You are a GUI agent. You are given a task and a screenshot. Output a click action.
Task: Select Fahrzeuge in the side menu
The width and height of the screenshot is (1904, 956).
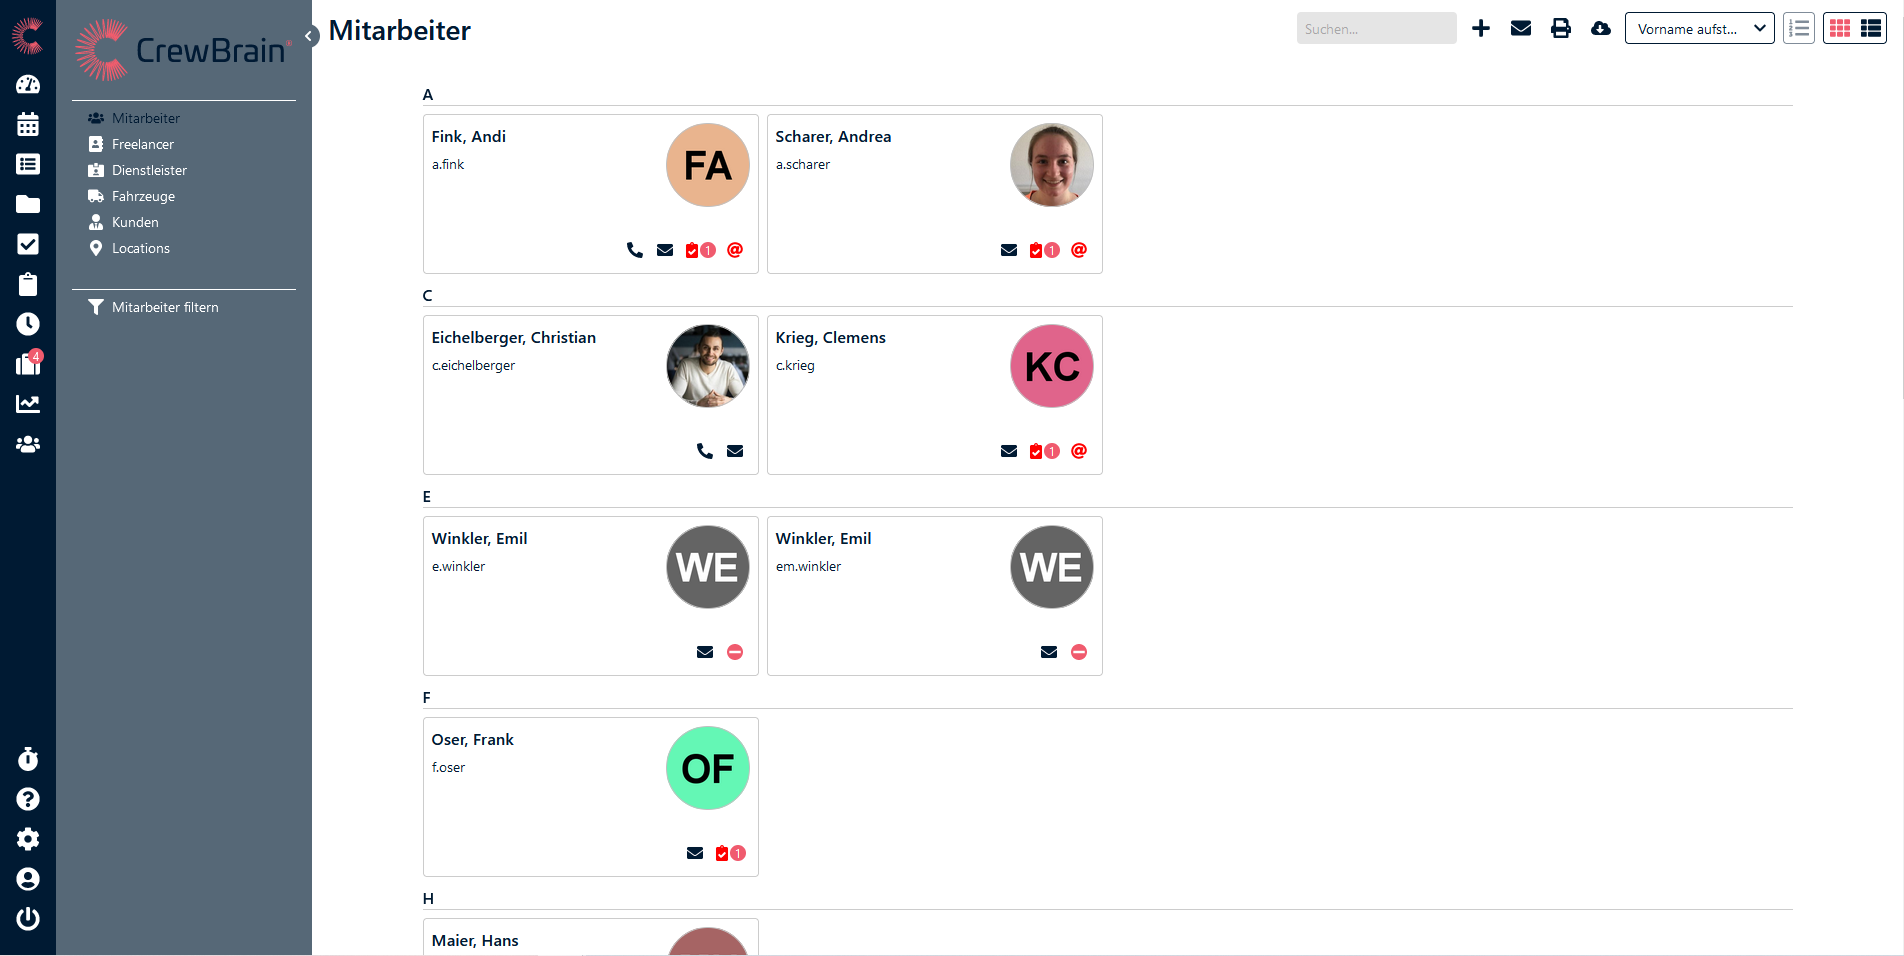click(143, 196)
